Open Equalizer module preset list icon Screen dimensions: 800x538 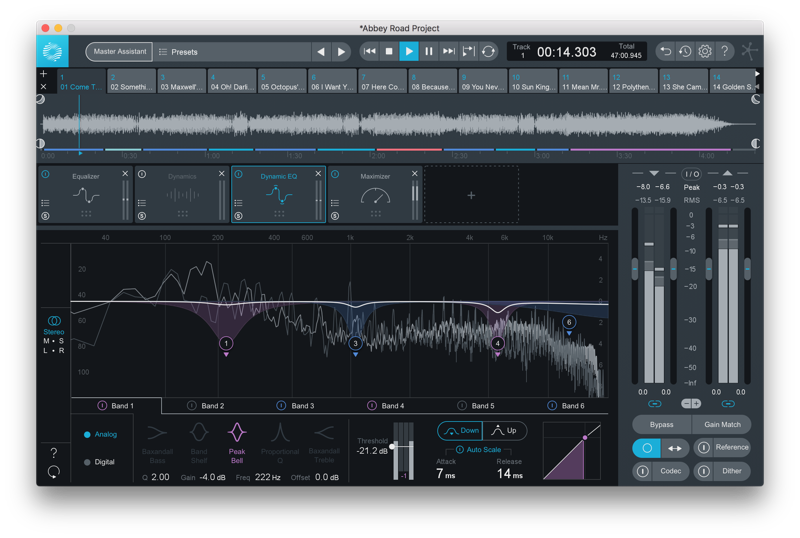[x=45, y=203]
